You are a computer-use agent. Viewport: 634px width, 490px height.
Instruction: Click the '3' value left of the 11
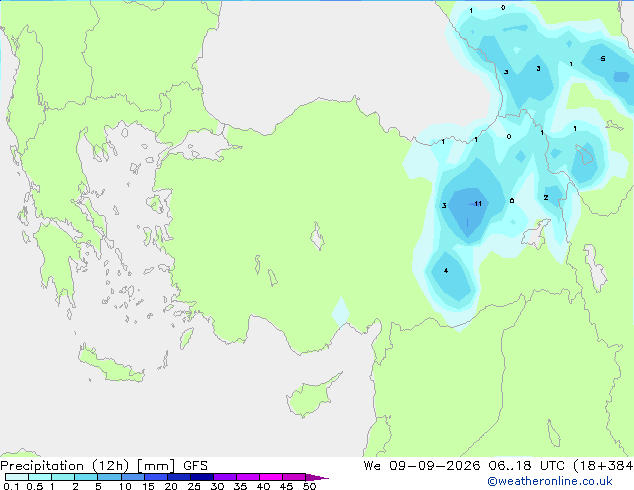tap(444, 205)
